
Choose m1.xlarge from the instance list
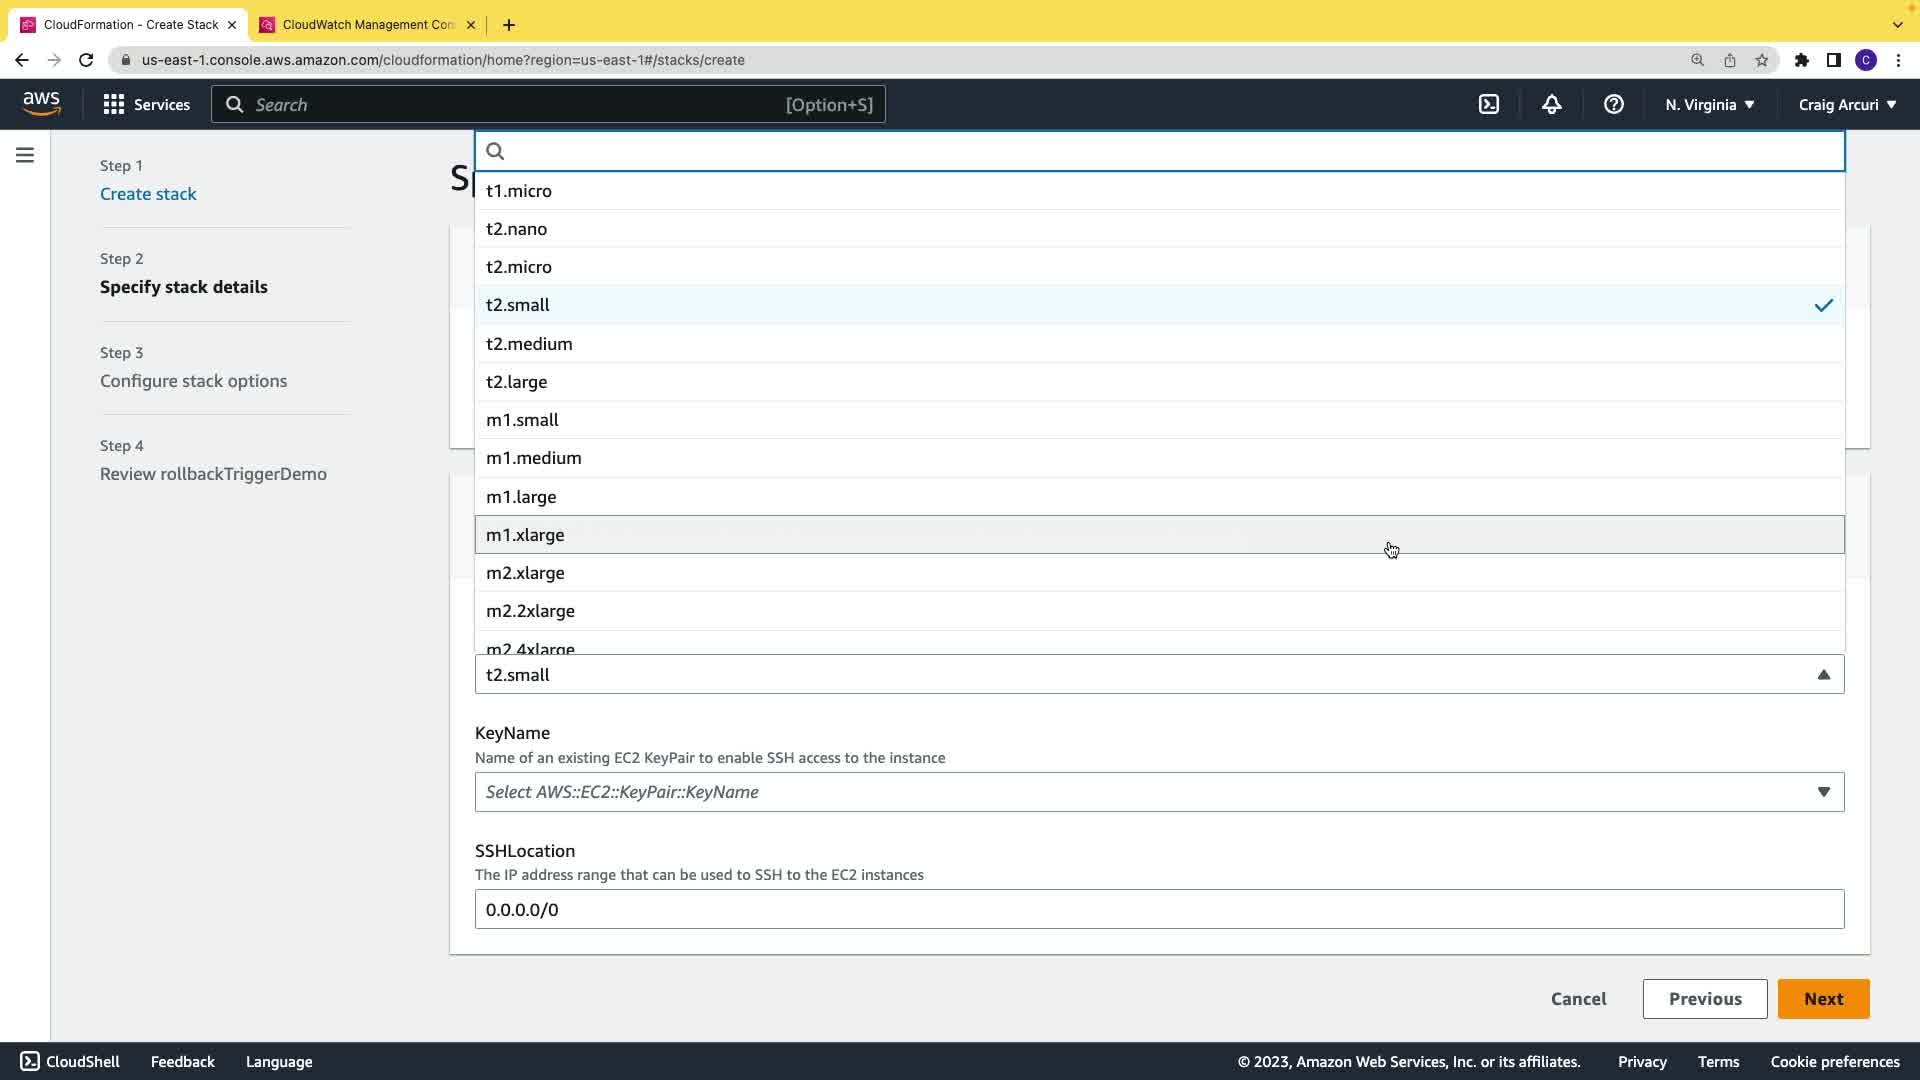pyautogui.click(x=525, y=535)
